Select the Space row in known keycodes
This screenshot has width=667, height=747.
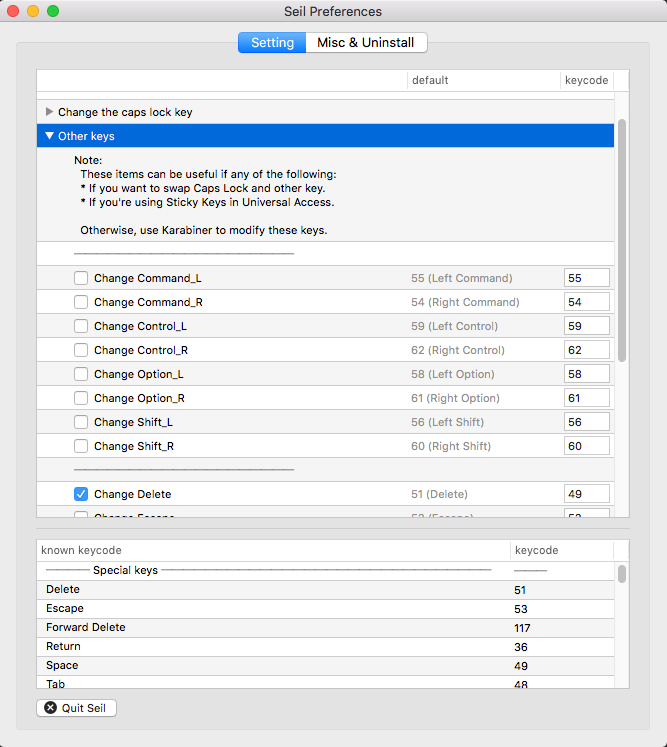pos(325,666)
